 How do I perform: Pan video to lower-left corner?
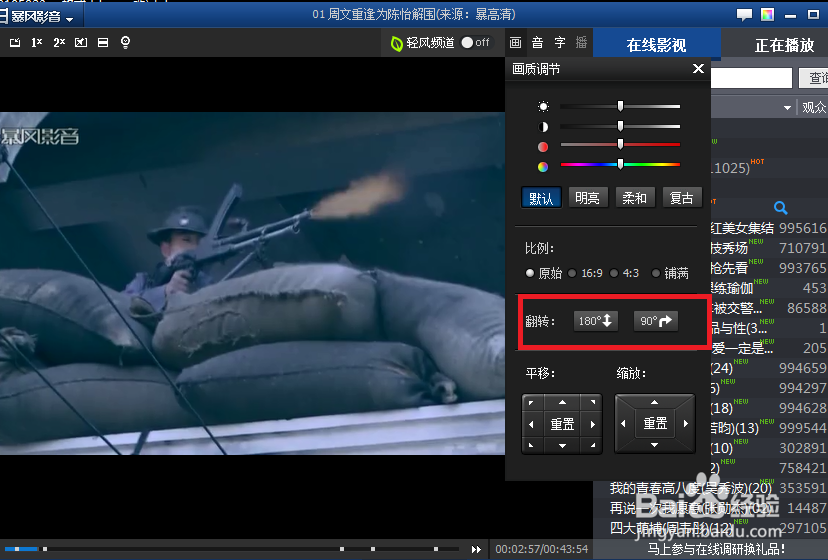click(531, 445)
